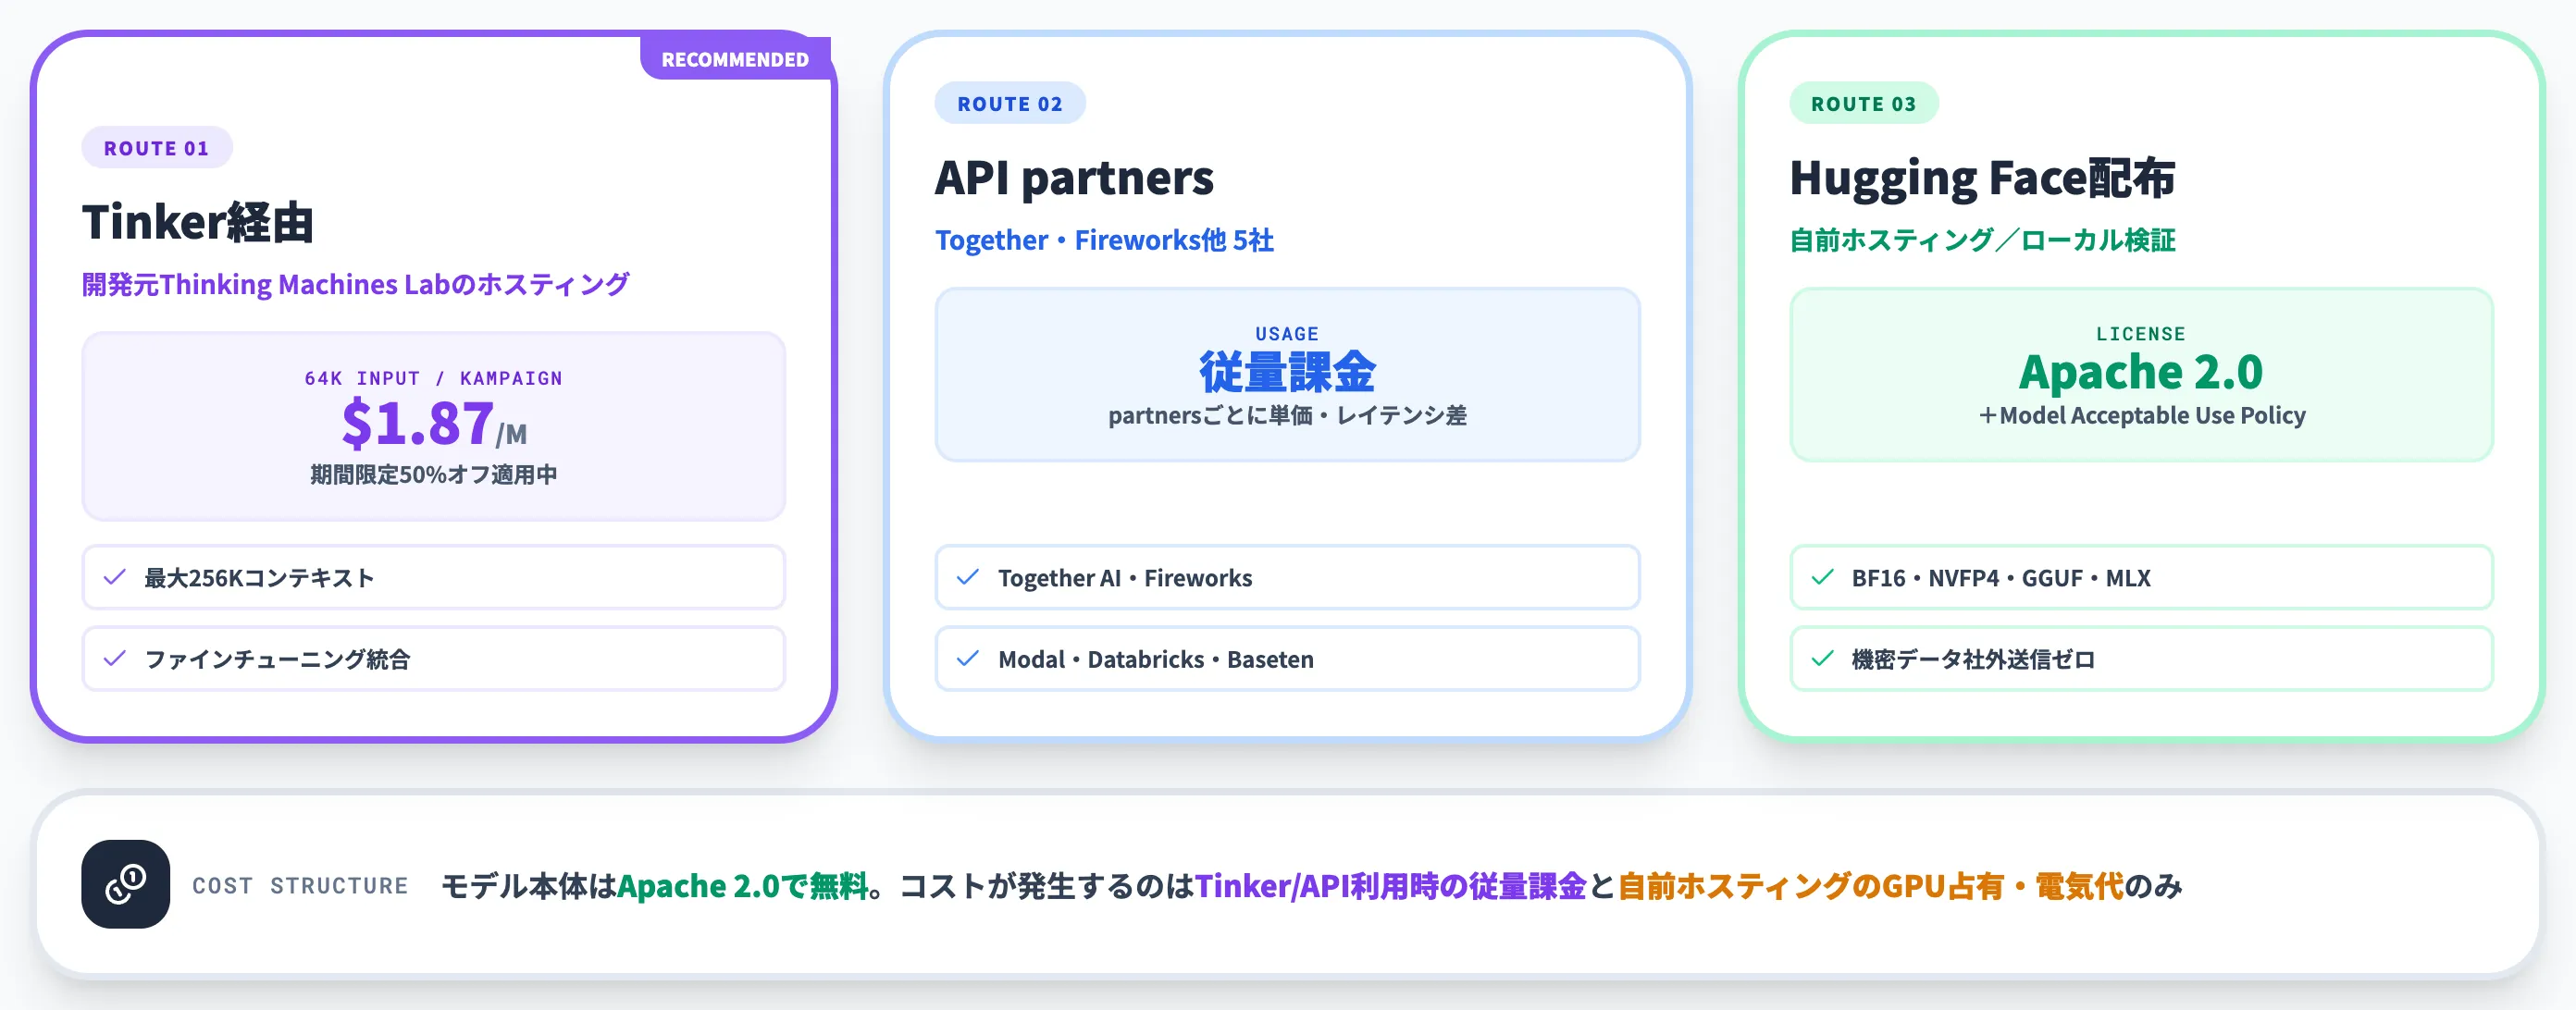The image size is (2576, 1010).
Task: Click the RECOMMENDED badge on Tinker card
Action: coord(735,59)
